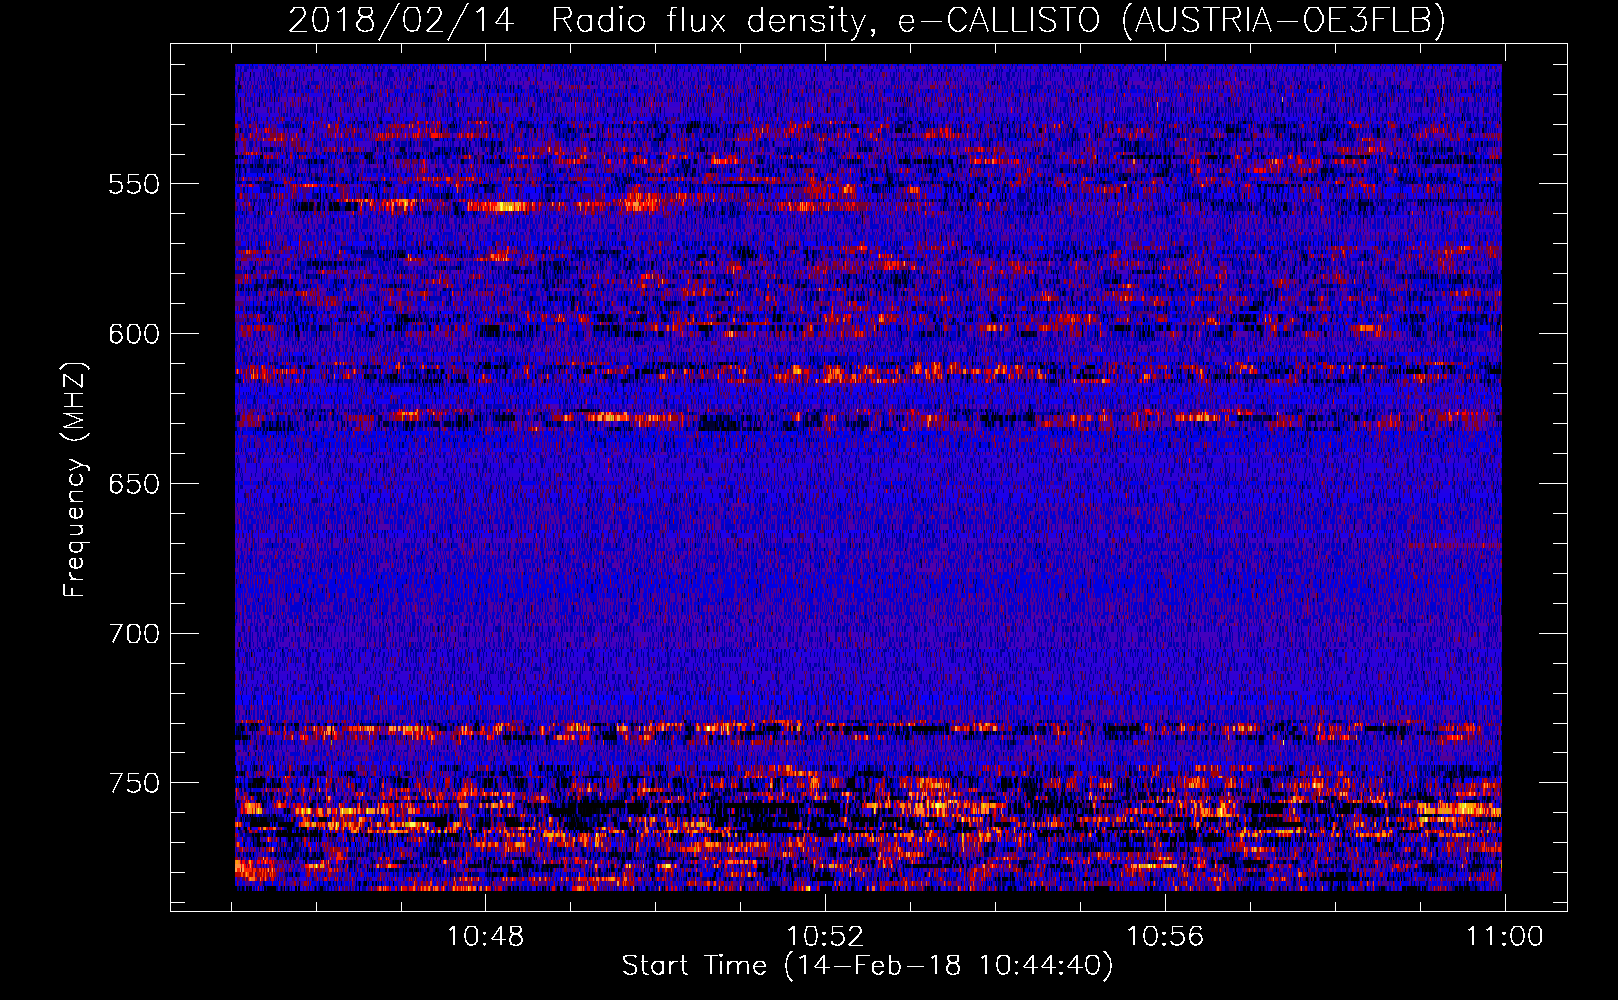Click the 'Frequency (MHZ)' axis title
1618x1000 pixels.
click(75, 480)
